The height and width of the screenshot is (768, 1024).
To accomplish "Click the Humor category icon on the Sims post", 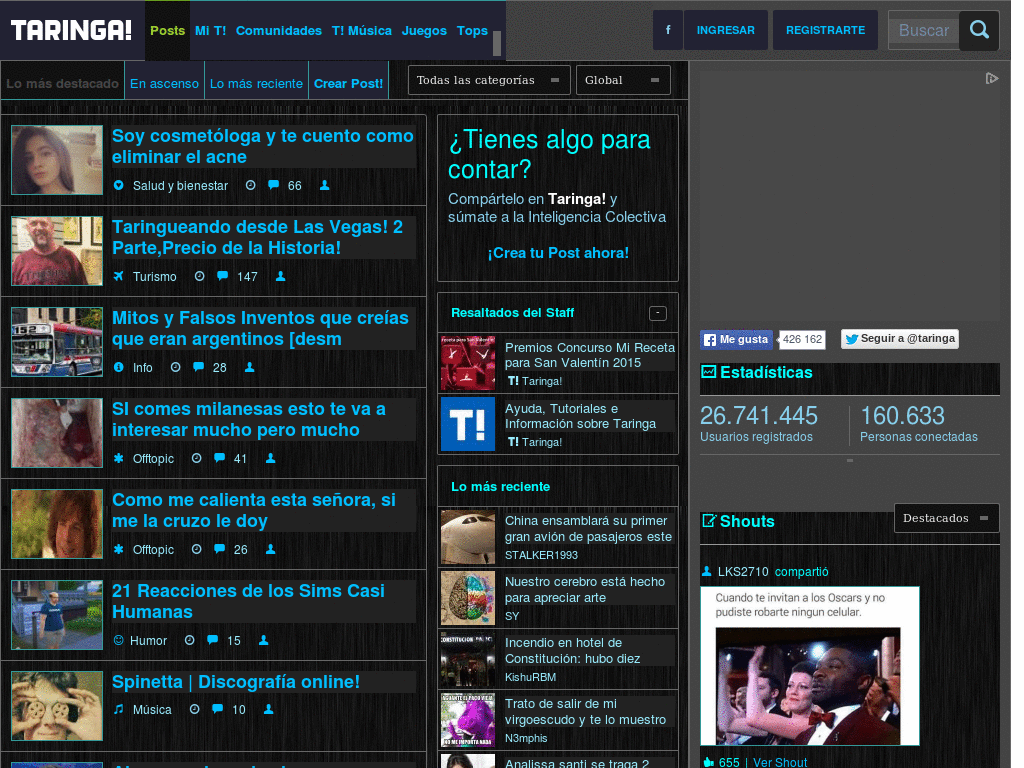I will pos(121,640).
